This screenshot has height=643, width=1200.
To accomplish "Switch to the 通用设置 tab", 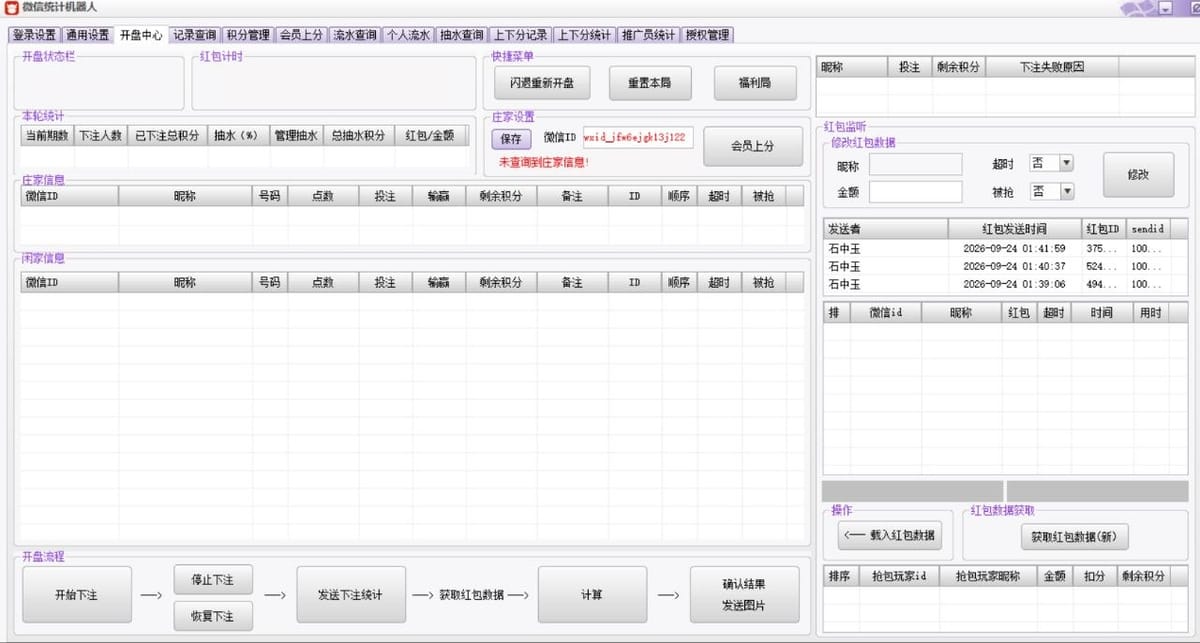I will tap(88, 35).
